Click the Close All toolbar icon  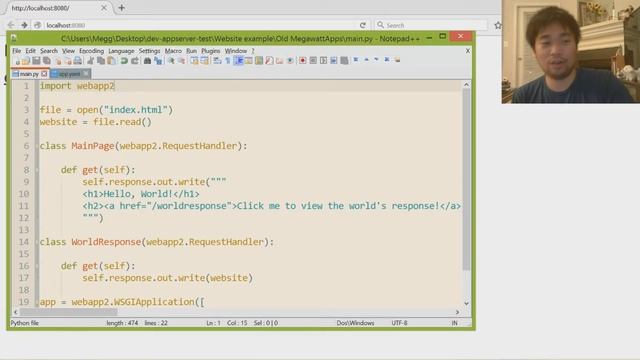[68, 61]
